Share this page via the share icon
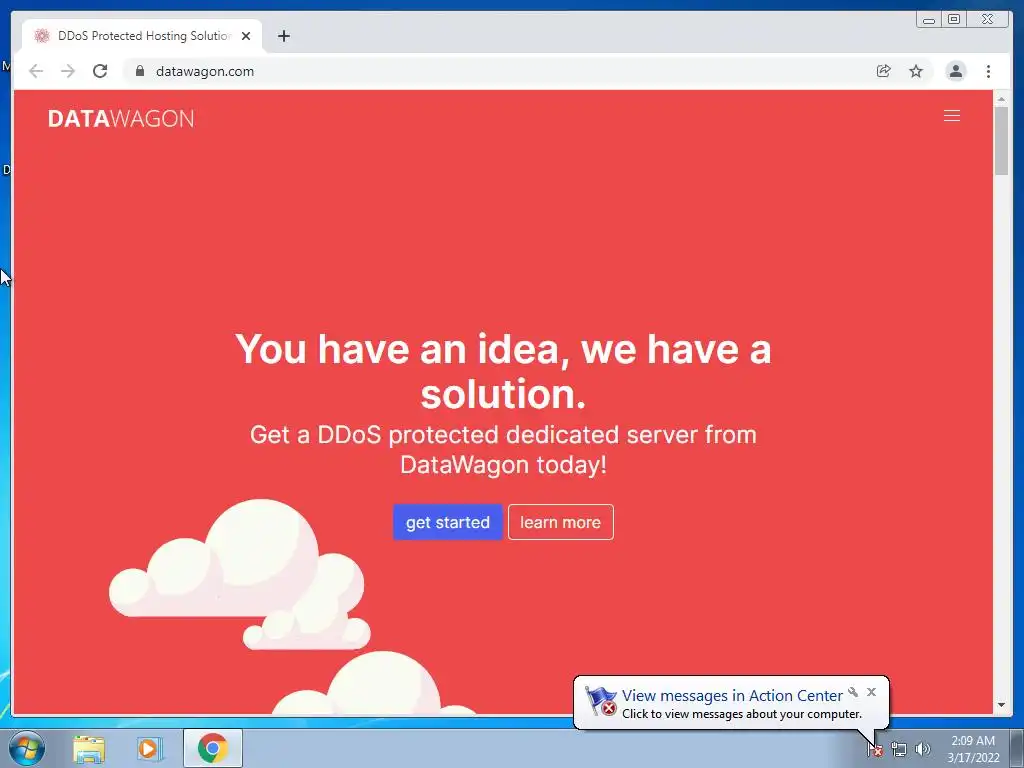 tap(884, 71)
